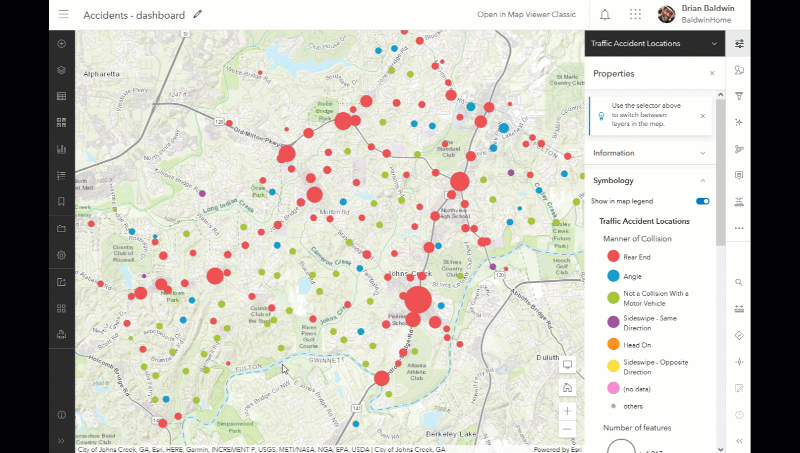Open the Pop-ups configuration tool
This screenshot has height=453, width=800.
[739, 175]
